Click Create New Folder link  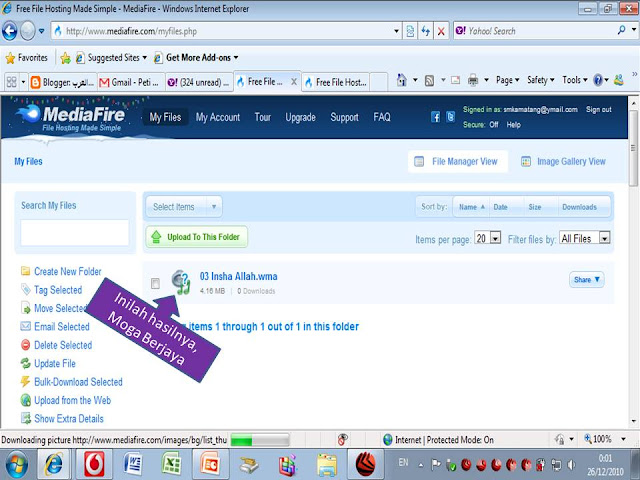pos(68,271)
